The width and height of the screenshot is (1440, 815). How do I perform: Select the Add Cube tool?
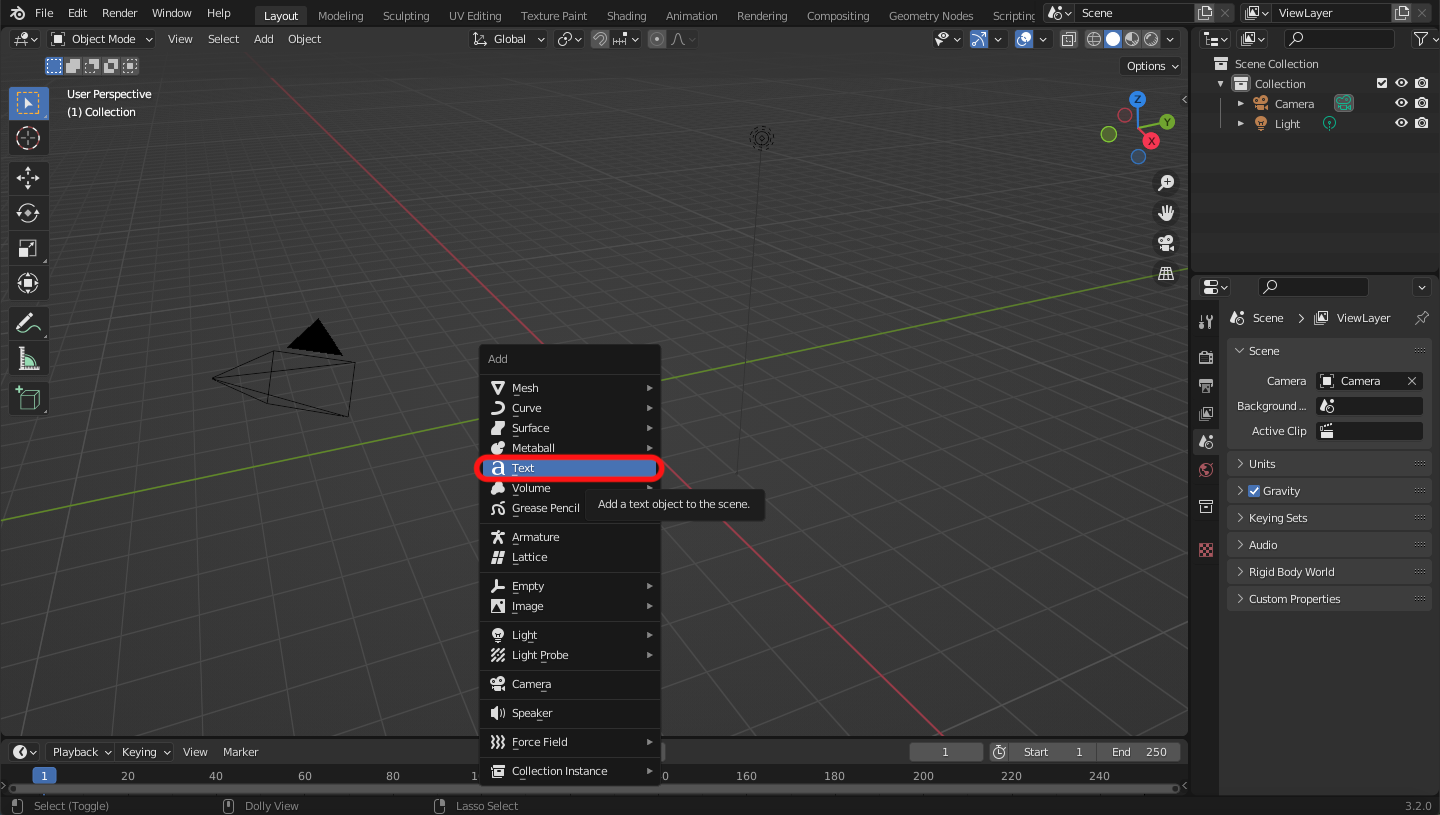28,399
